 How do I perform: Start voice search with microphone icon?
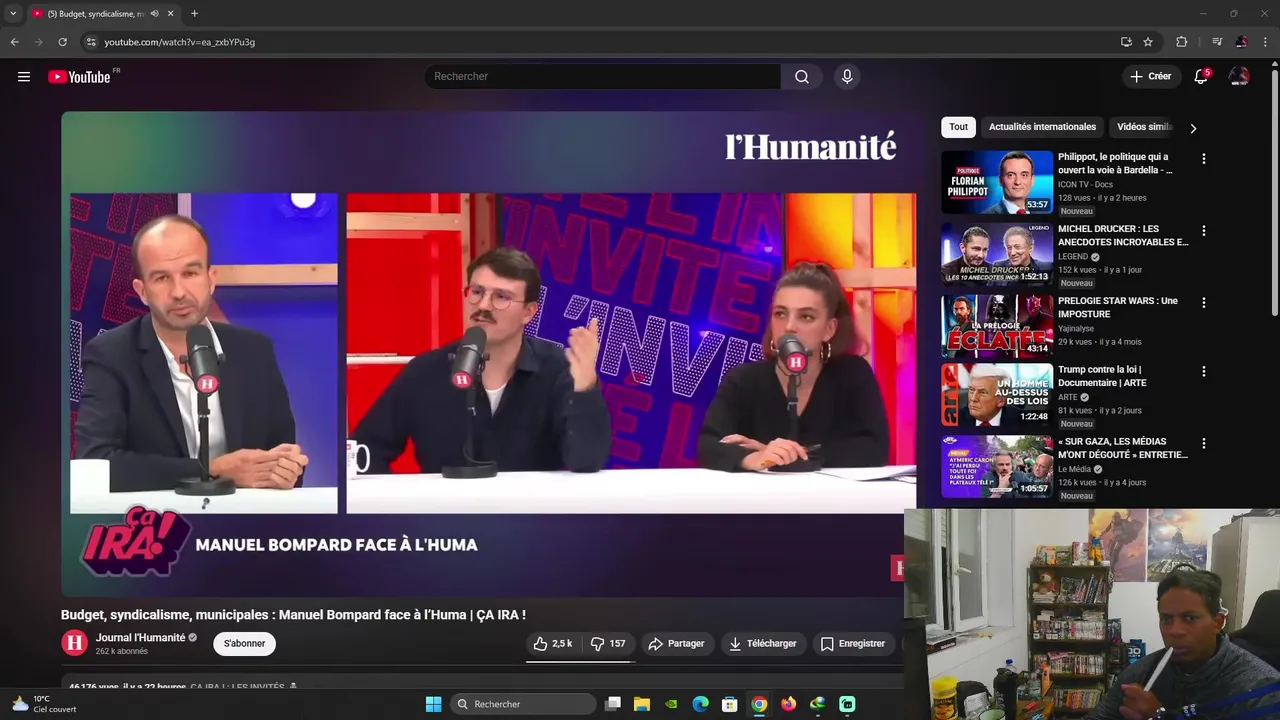coord(847,77)
